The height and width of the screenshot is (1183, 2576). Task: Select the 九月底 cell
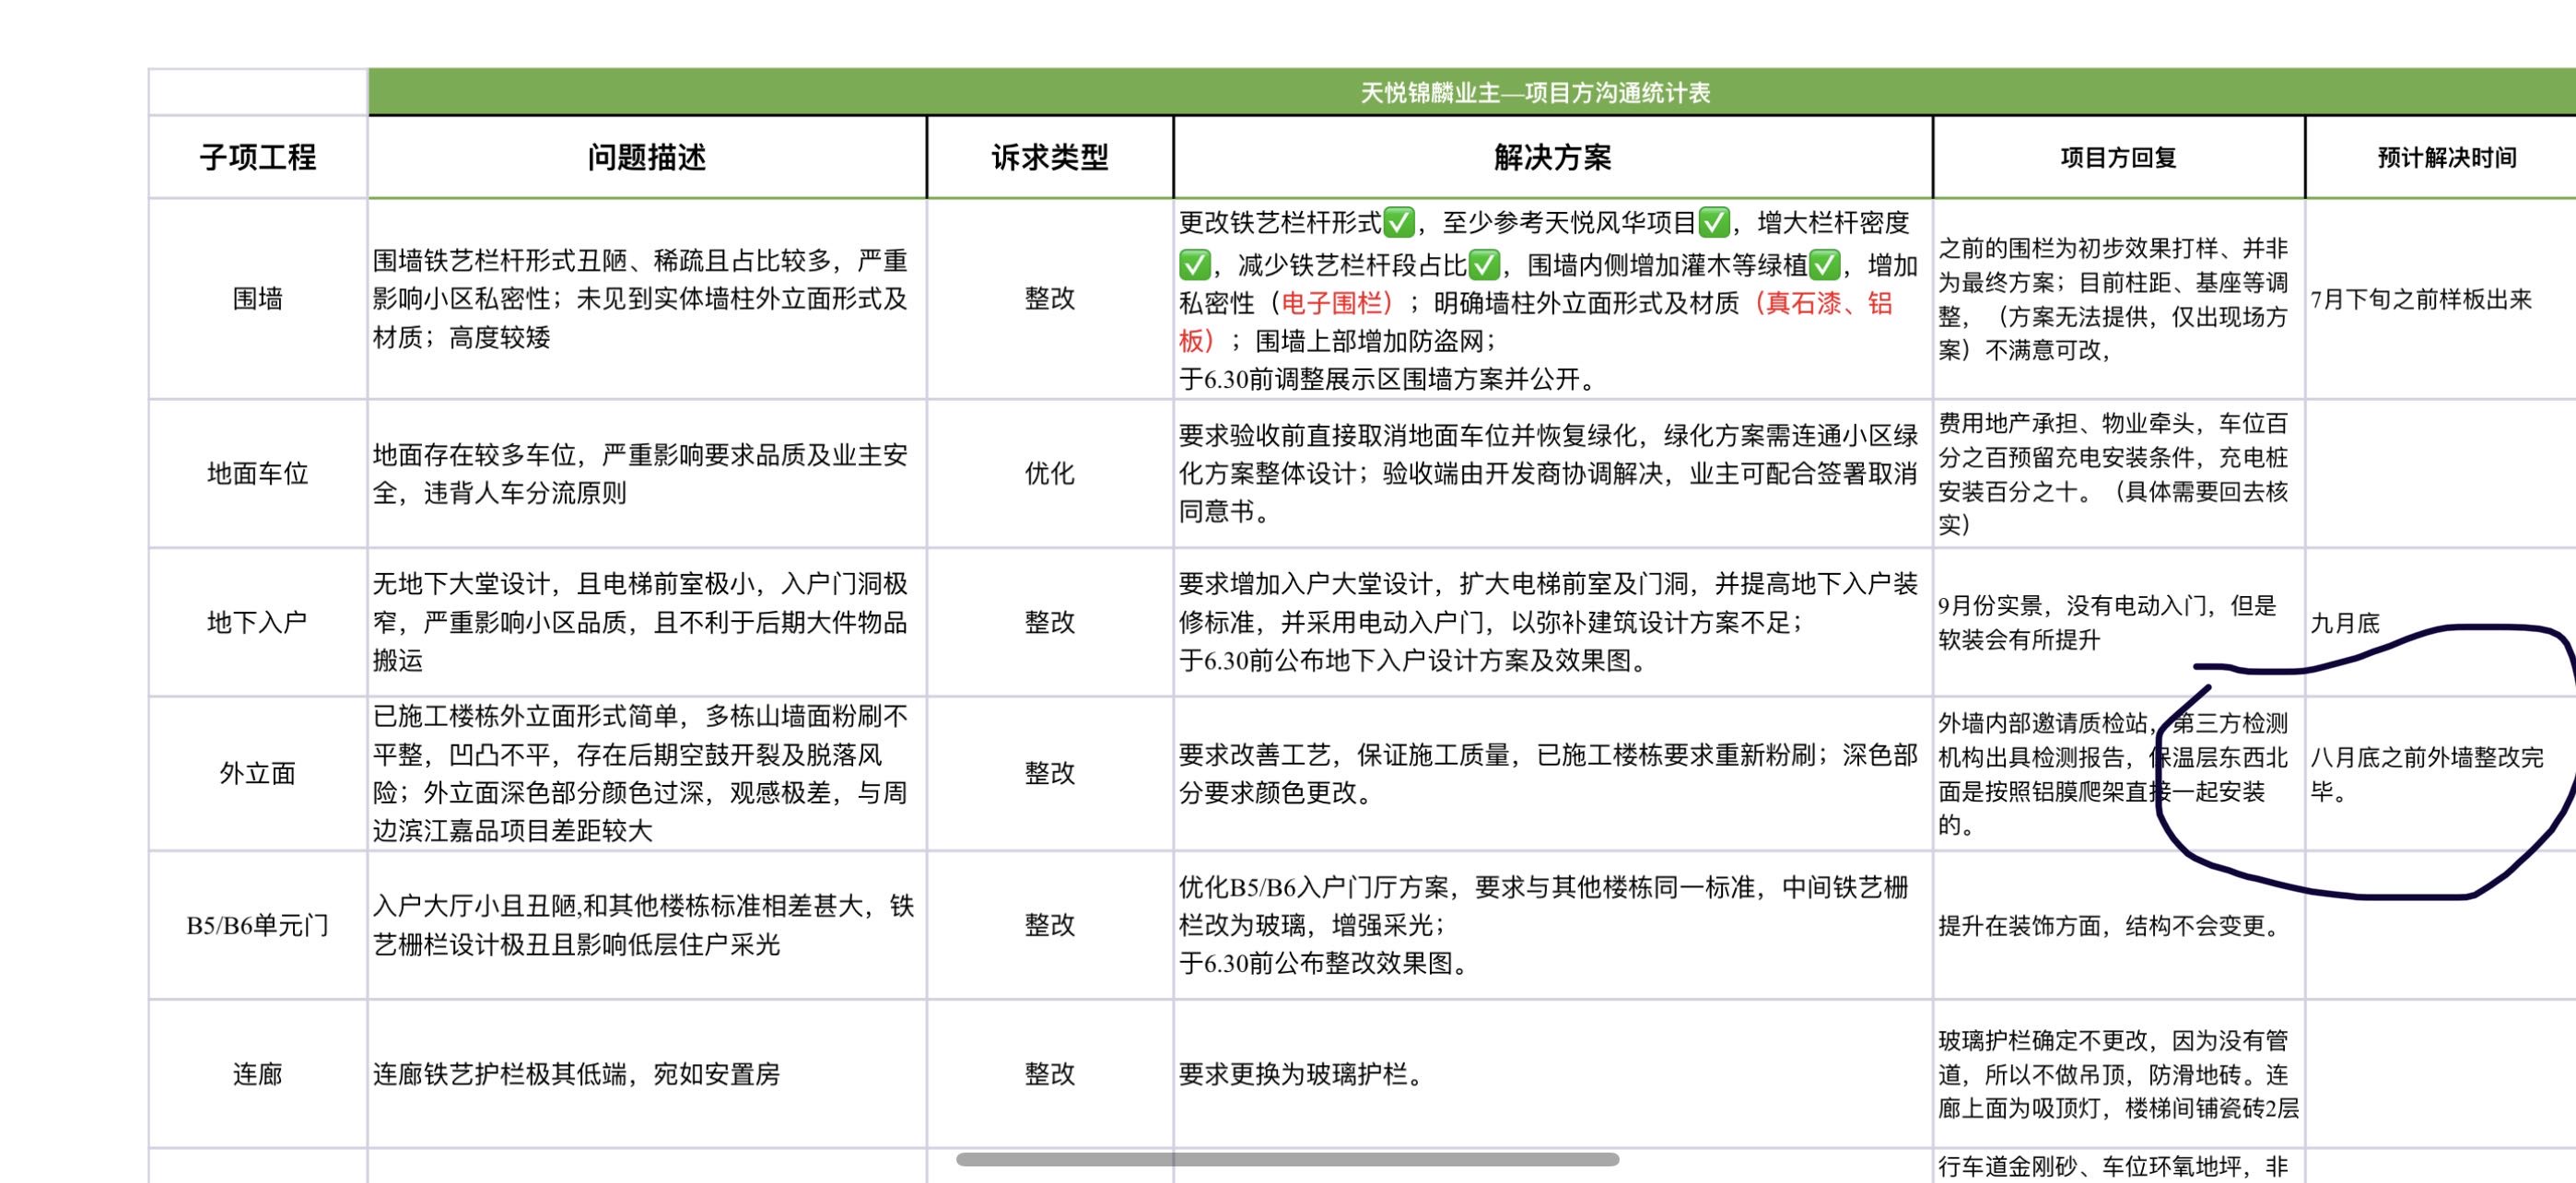pyautogui.click(x=2344, y=623)
